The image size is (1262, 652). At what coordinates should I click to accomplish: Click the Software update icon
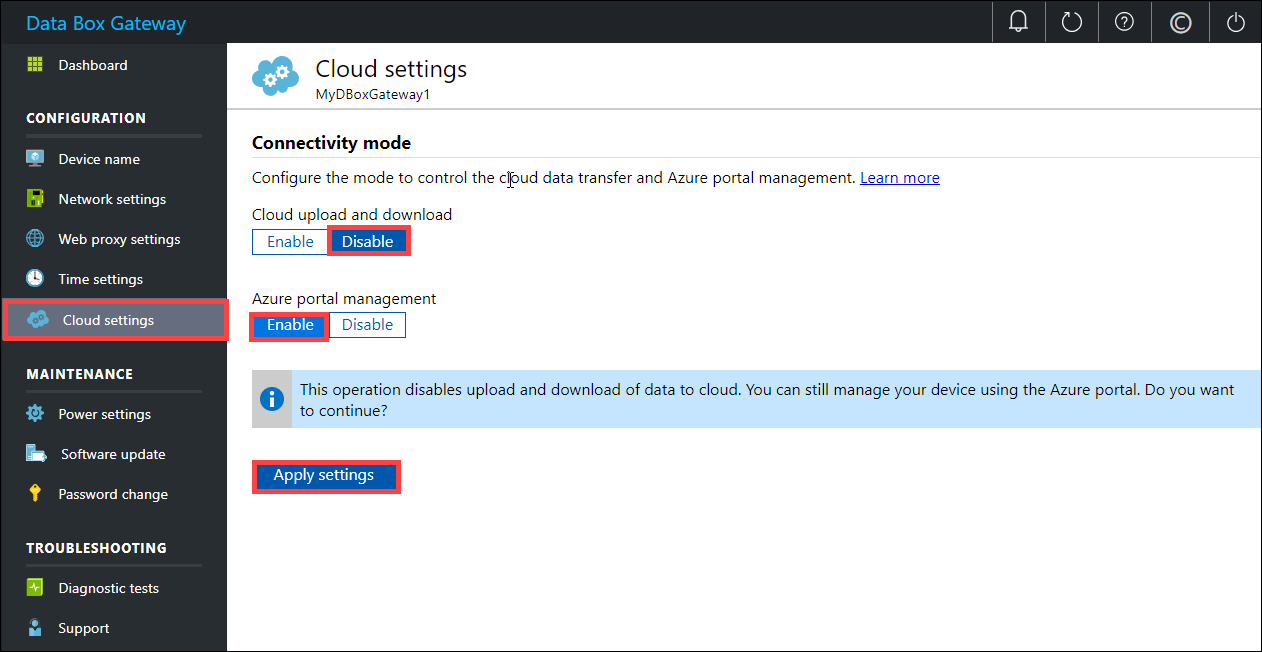tap(36, 454)
